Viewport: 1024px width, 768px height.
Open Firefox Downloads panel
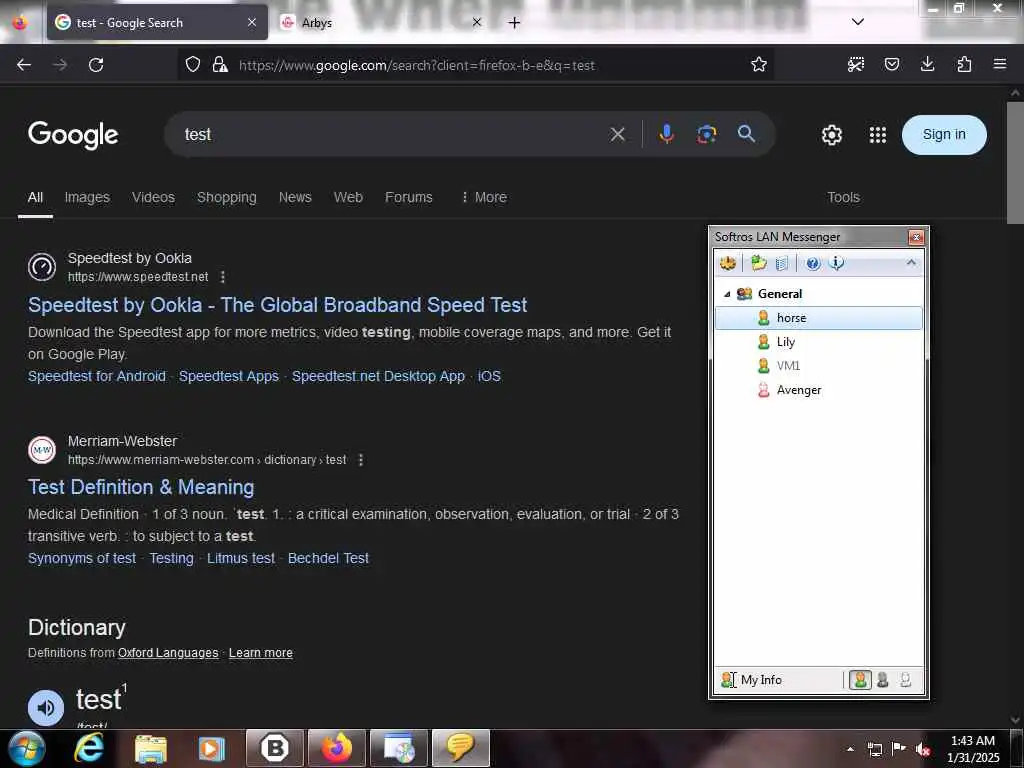[x=927, y=65]
